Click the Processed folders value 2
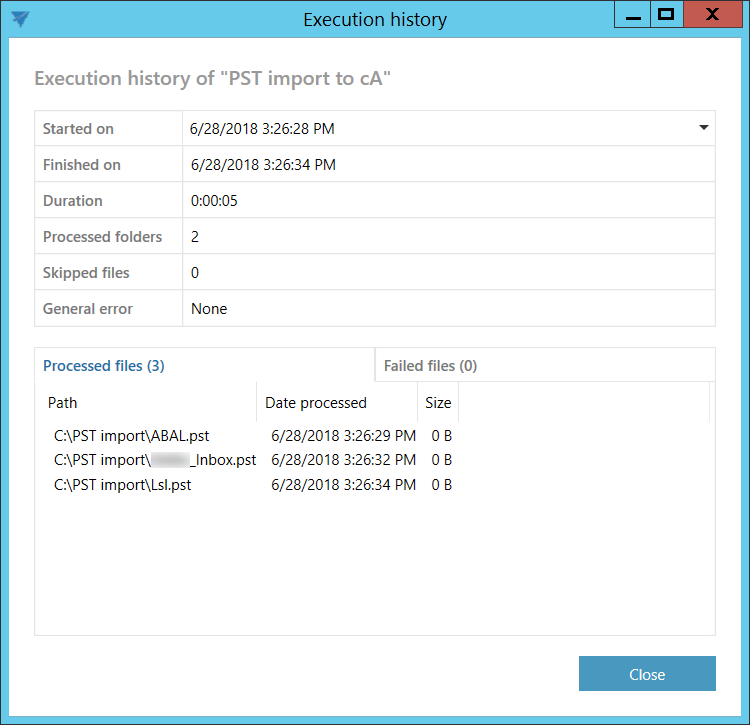 click(196, 237)
